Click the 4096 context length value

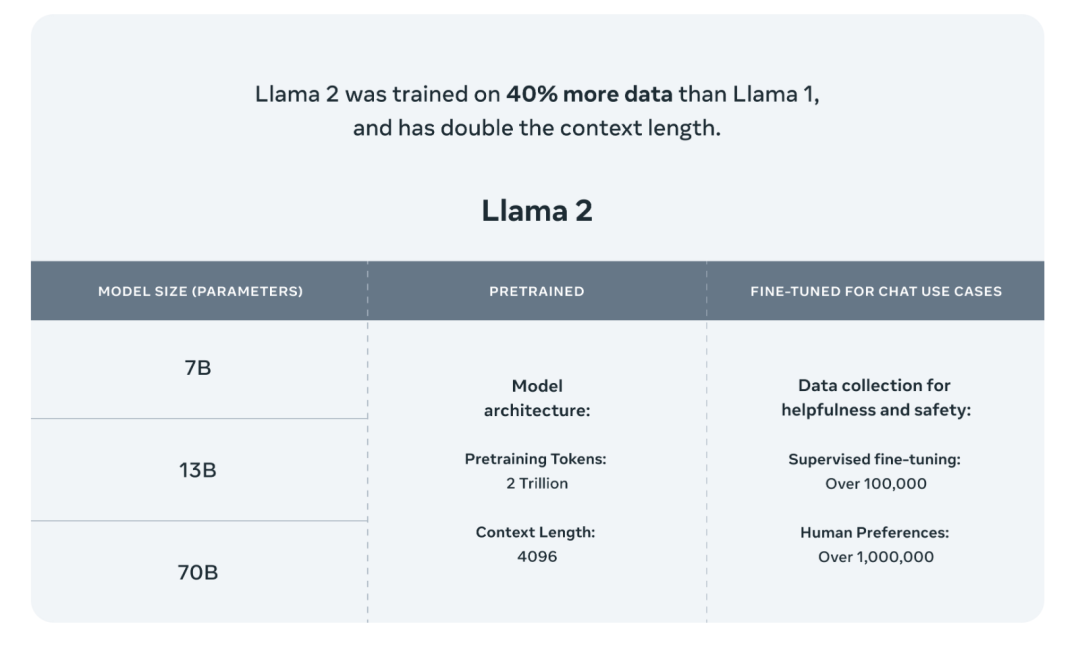click(x=537, y=557)
